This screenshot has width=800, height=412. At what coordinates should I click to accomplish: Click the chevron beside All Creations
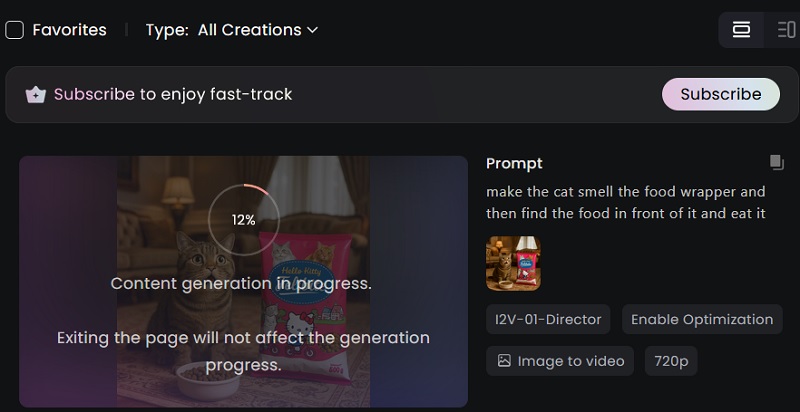point(312,30)
